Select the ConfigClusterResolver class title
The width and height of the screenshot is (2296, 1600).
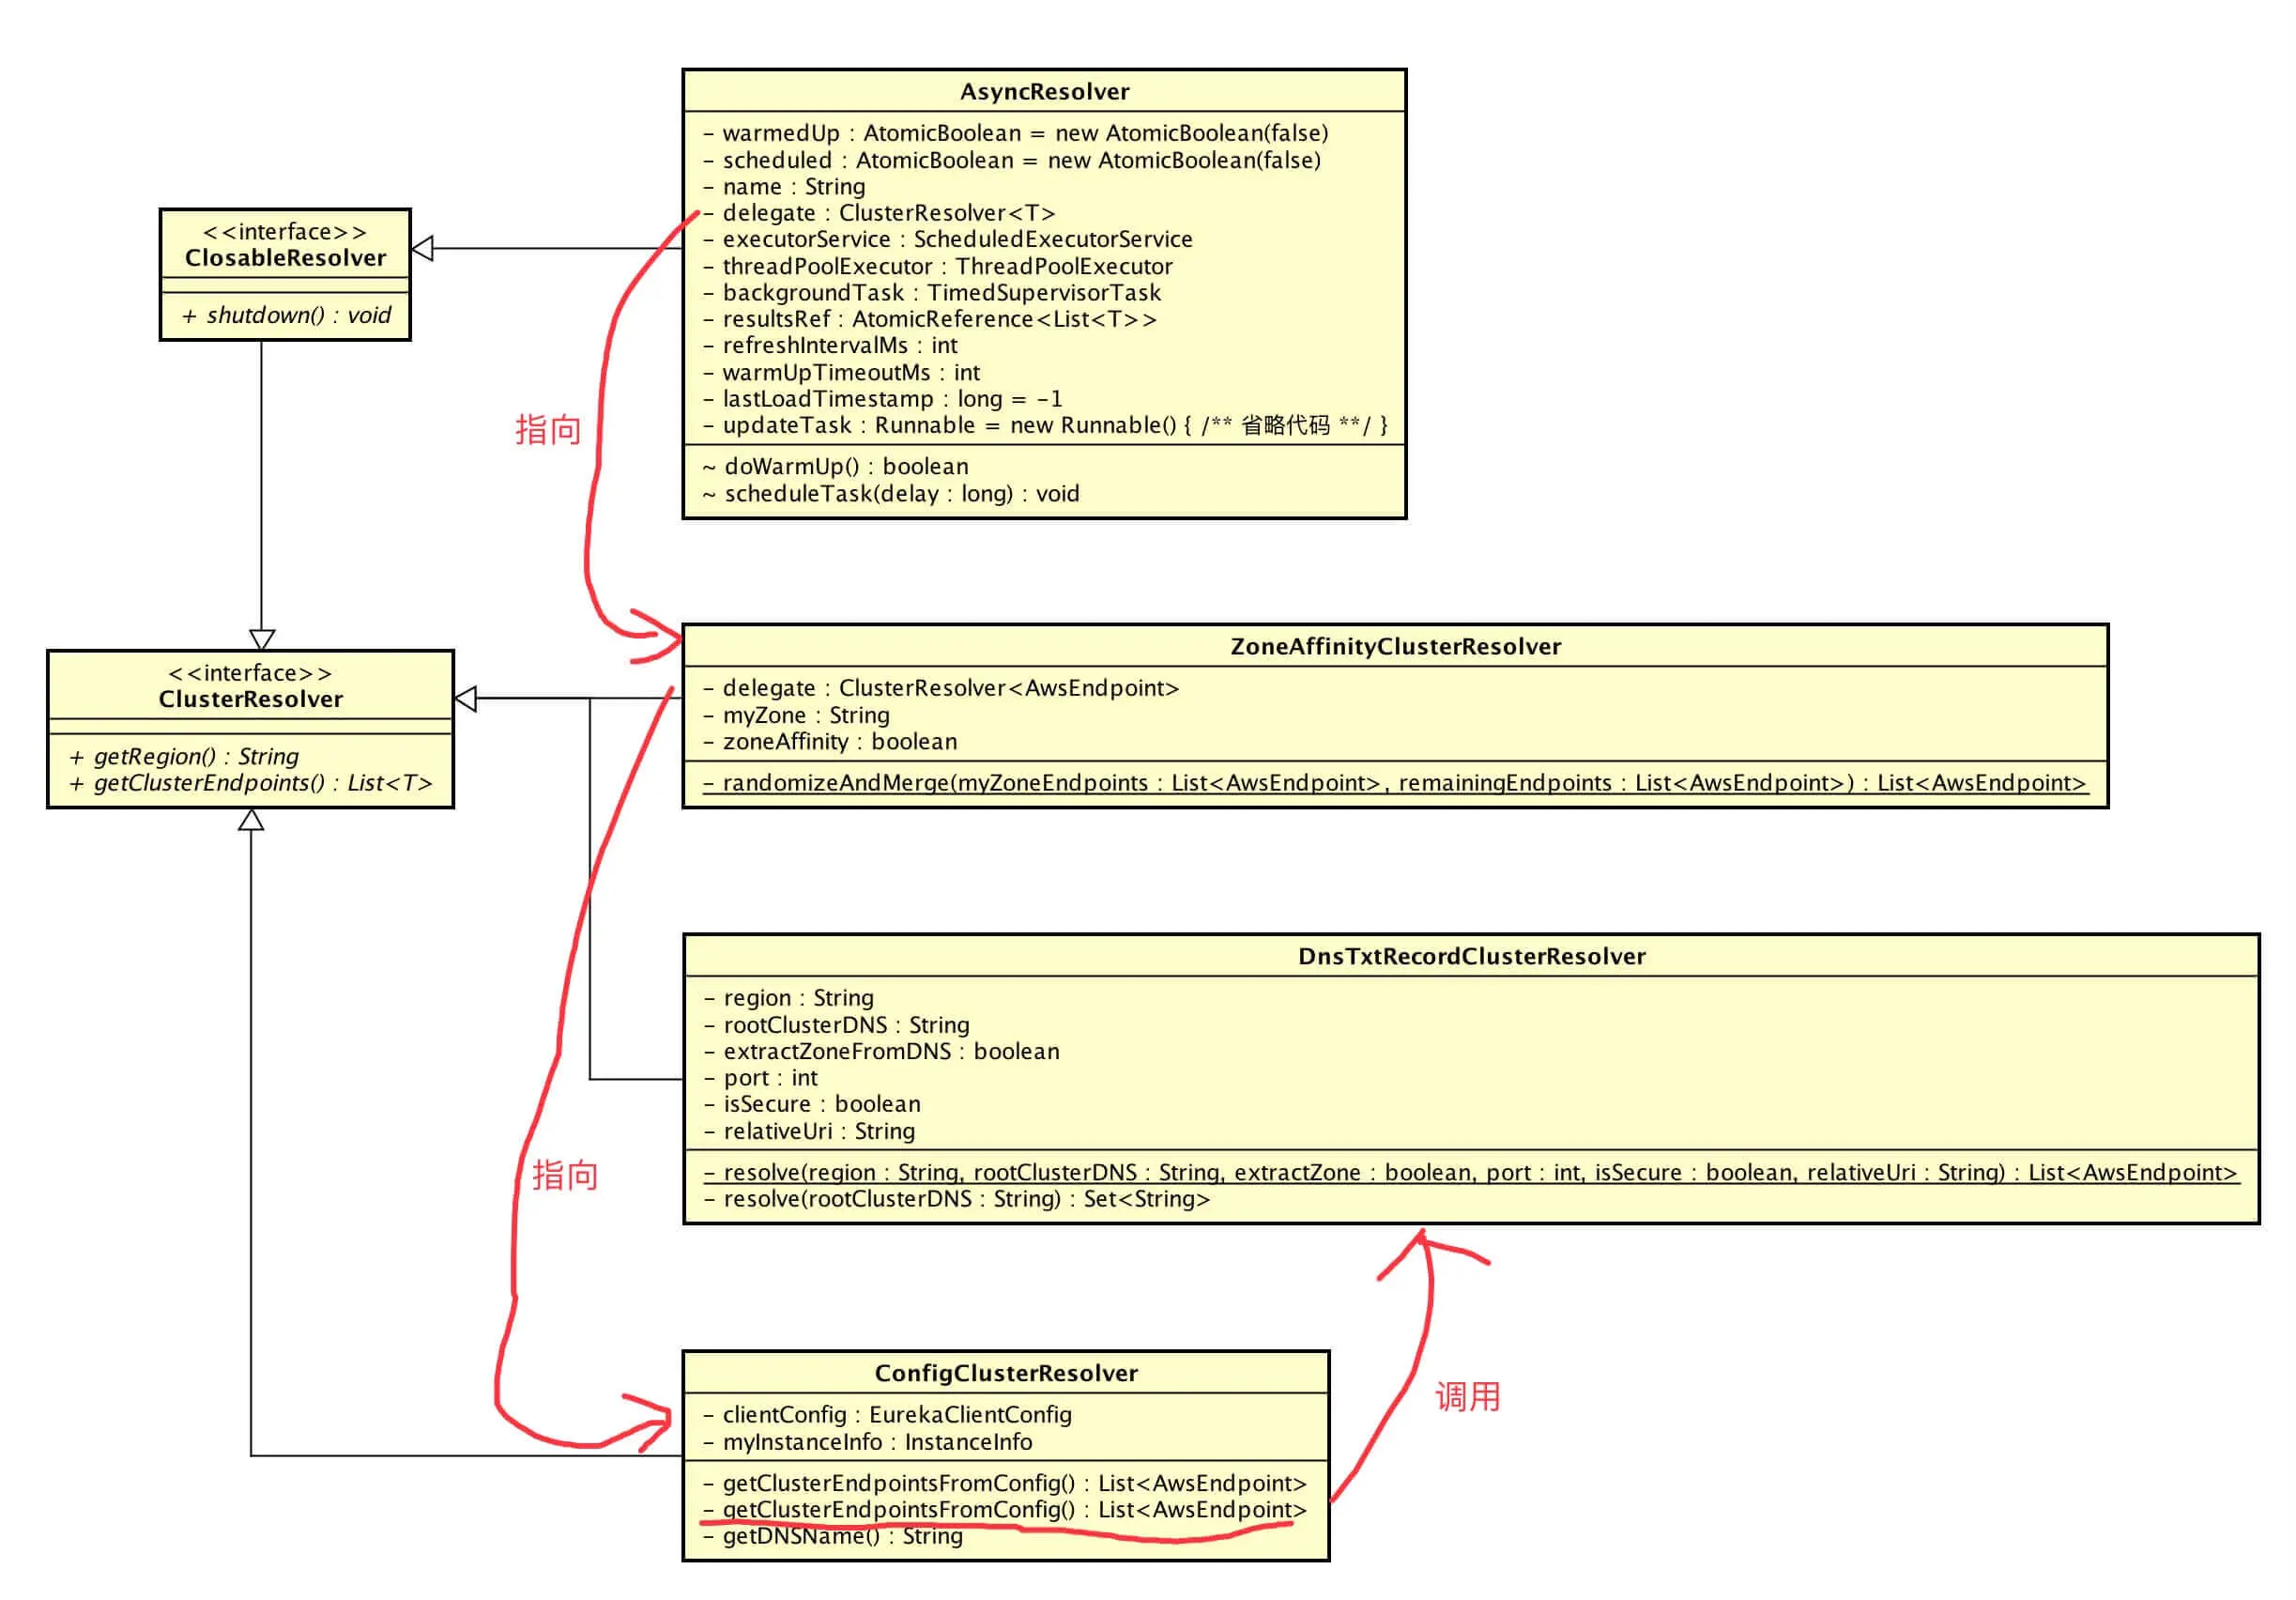(1006, 1374)
